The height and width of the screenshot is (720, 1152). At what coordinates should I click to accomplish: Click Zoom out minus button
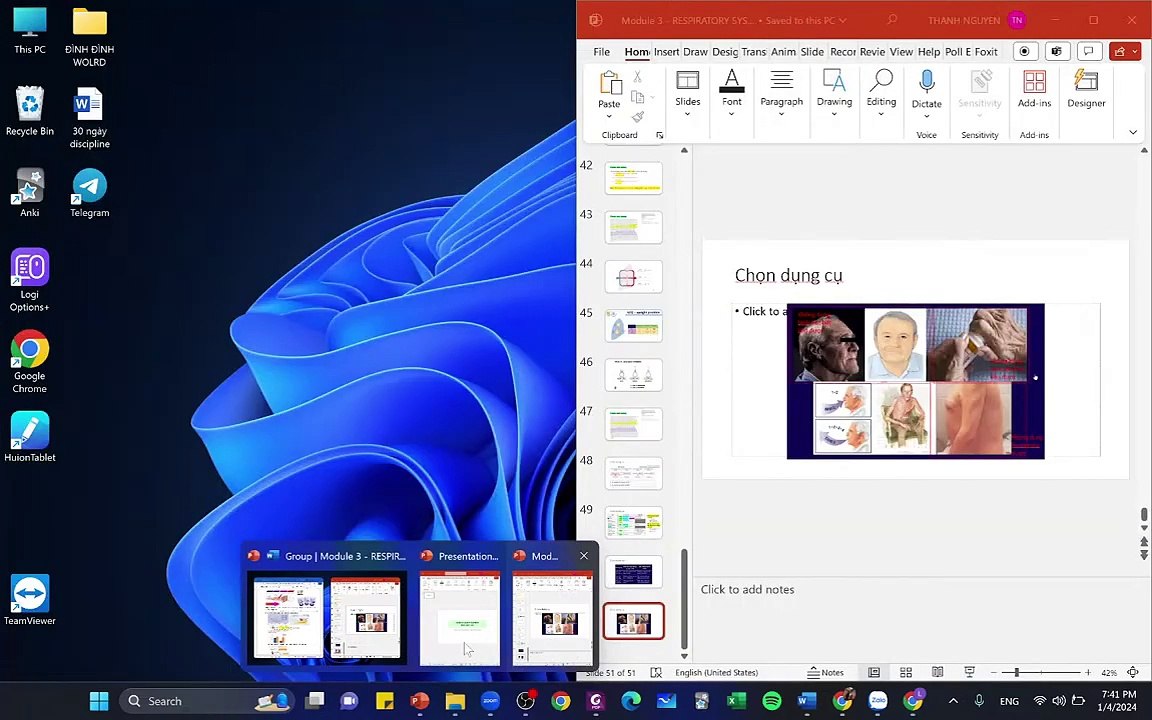point(993,672)
